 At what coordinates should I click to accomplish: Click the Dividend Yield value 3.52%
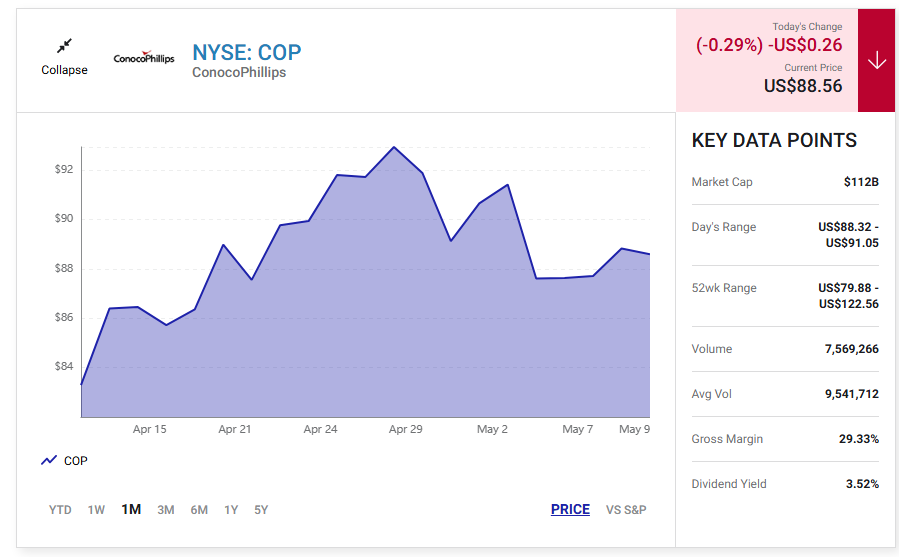[x=862, y=484]
